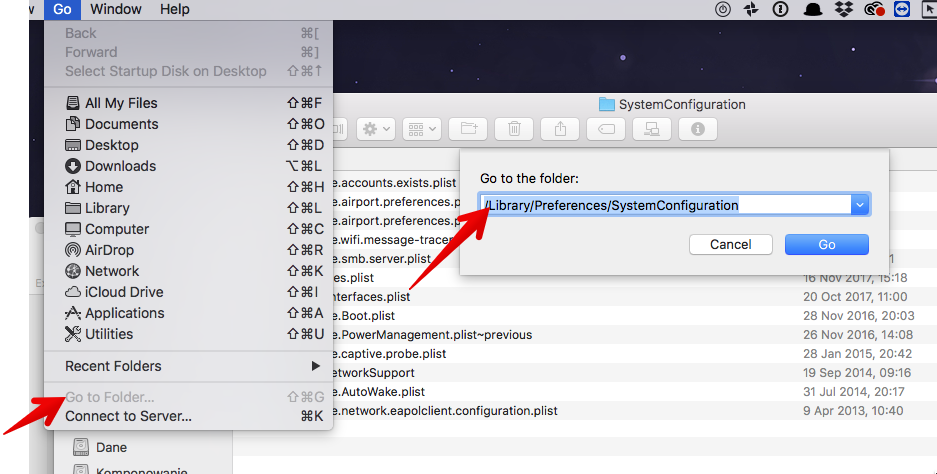Choose Computer from the Go menu

coord(188,228)
